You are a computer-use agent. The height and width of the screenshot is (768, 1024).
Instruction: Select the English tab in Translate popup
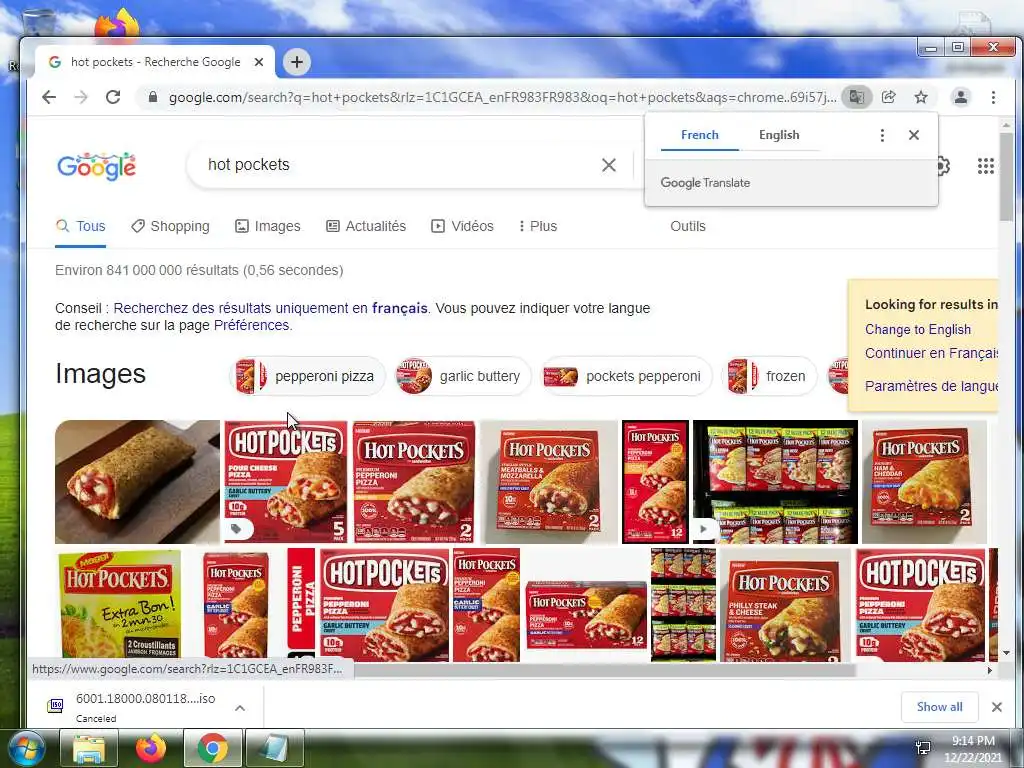(779, 135)
